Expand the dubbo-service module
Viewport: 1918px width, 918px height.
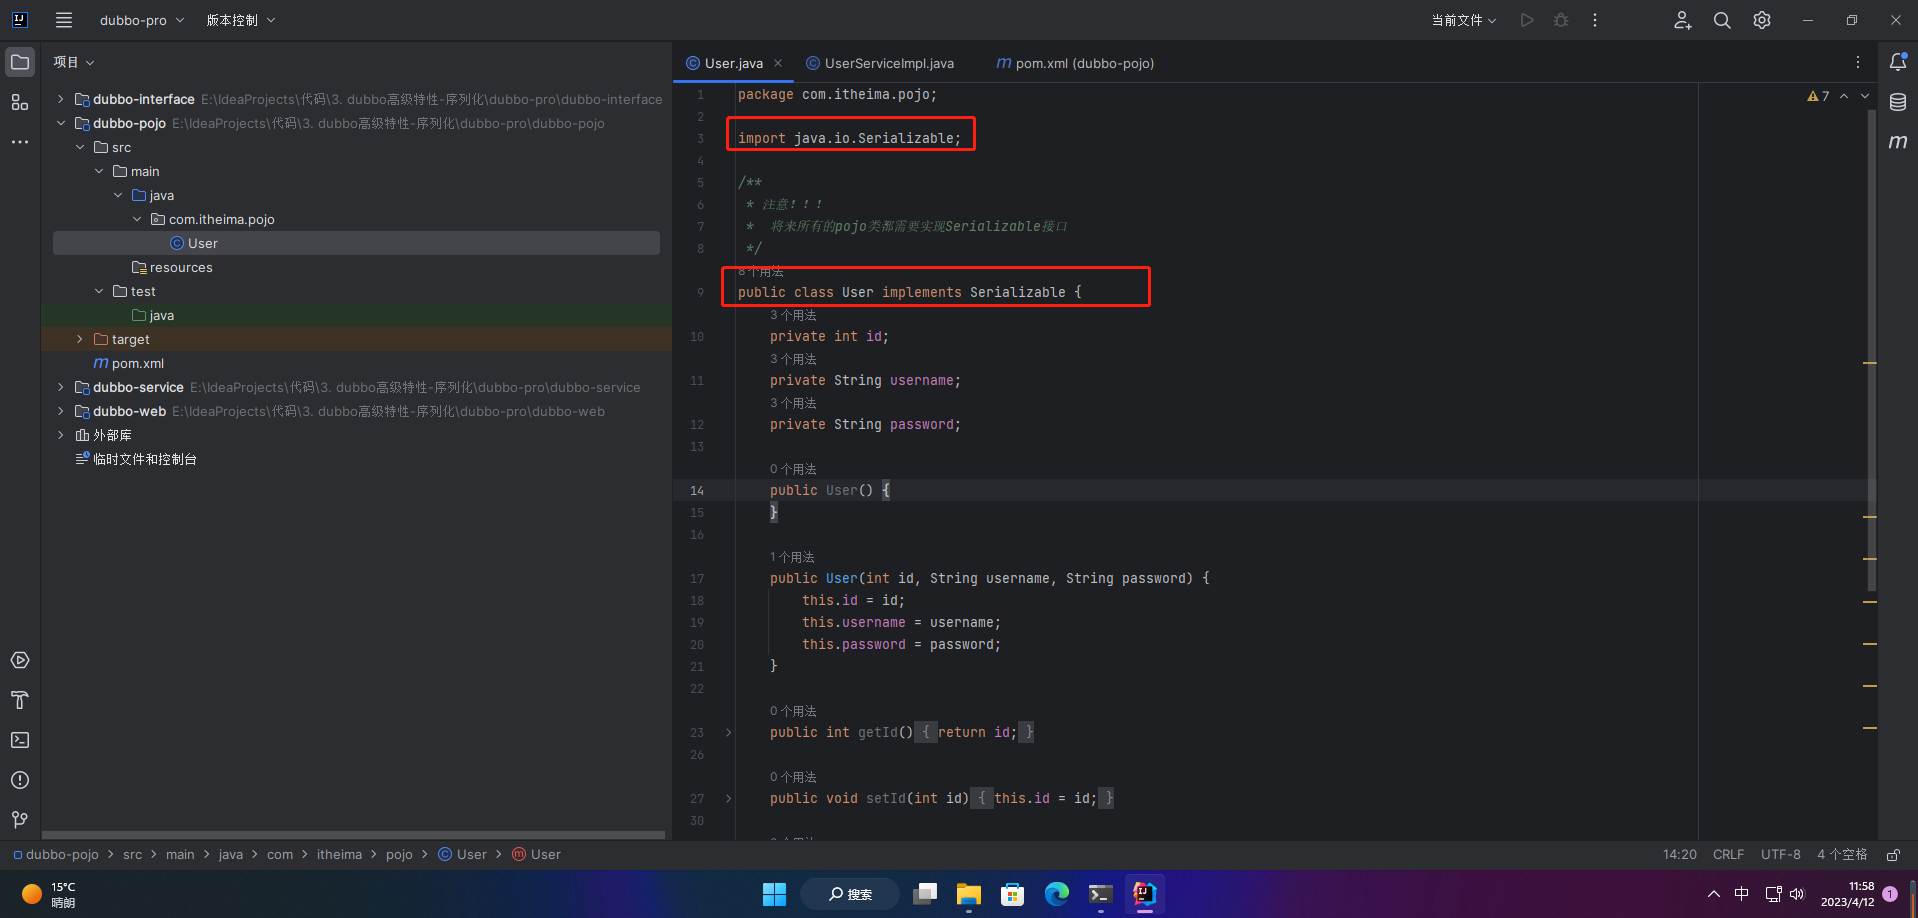tap(61, 387)
